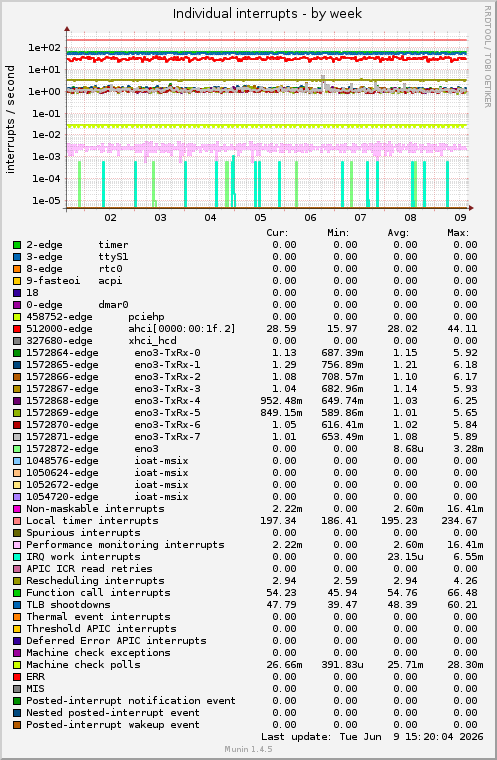Click the 08 day marker on x-axis
The width and height of the screenshot is (497, 760).
(411, 218)
